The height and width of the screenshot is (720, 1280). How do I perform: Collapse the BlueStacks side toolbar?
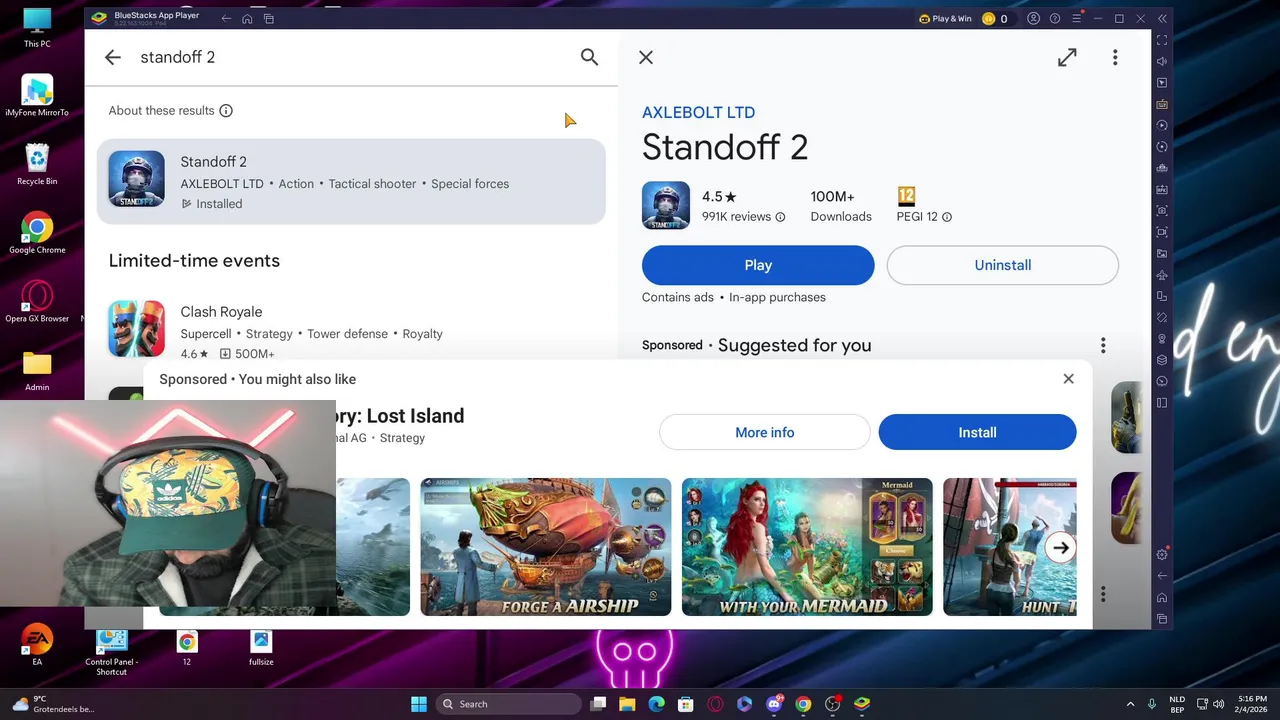click(1162, 18)
